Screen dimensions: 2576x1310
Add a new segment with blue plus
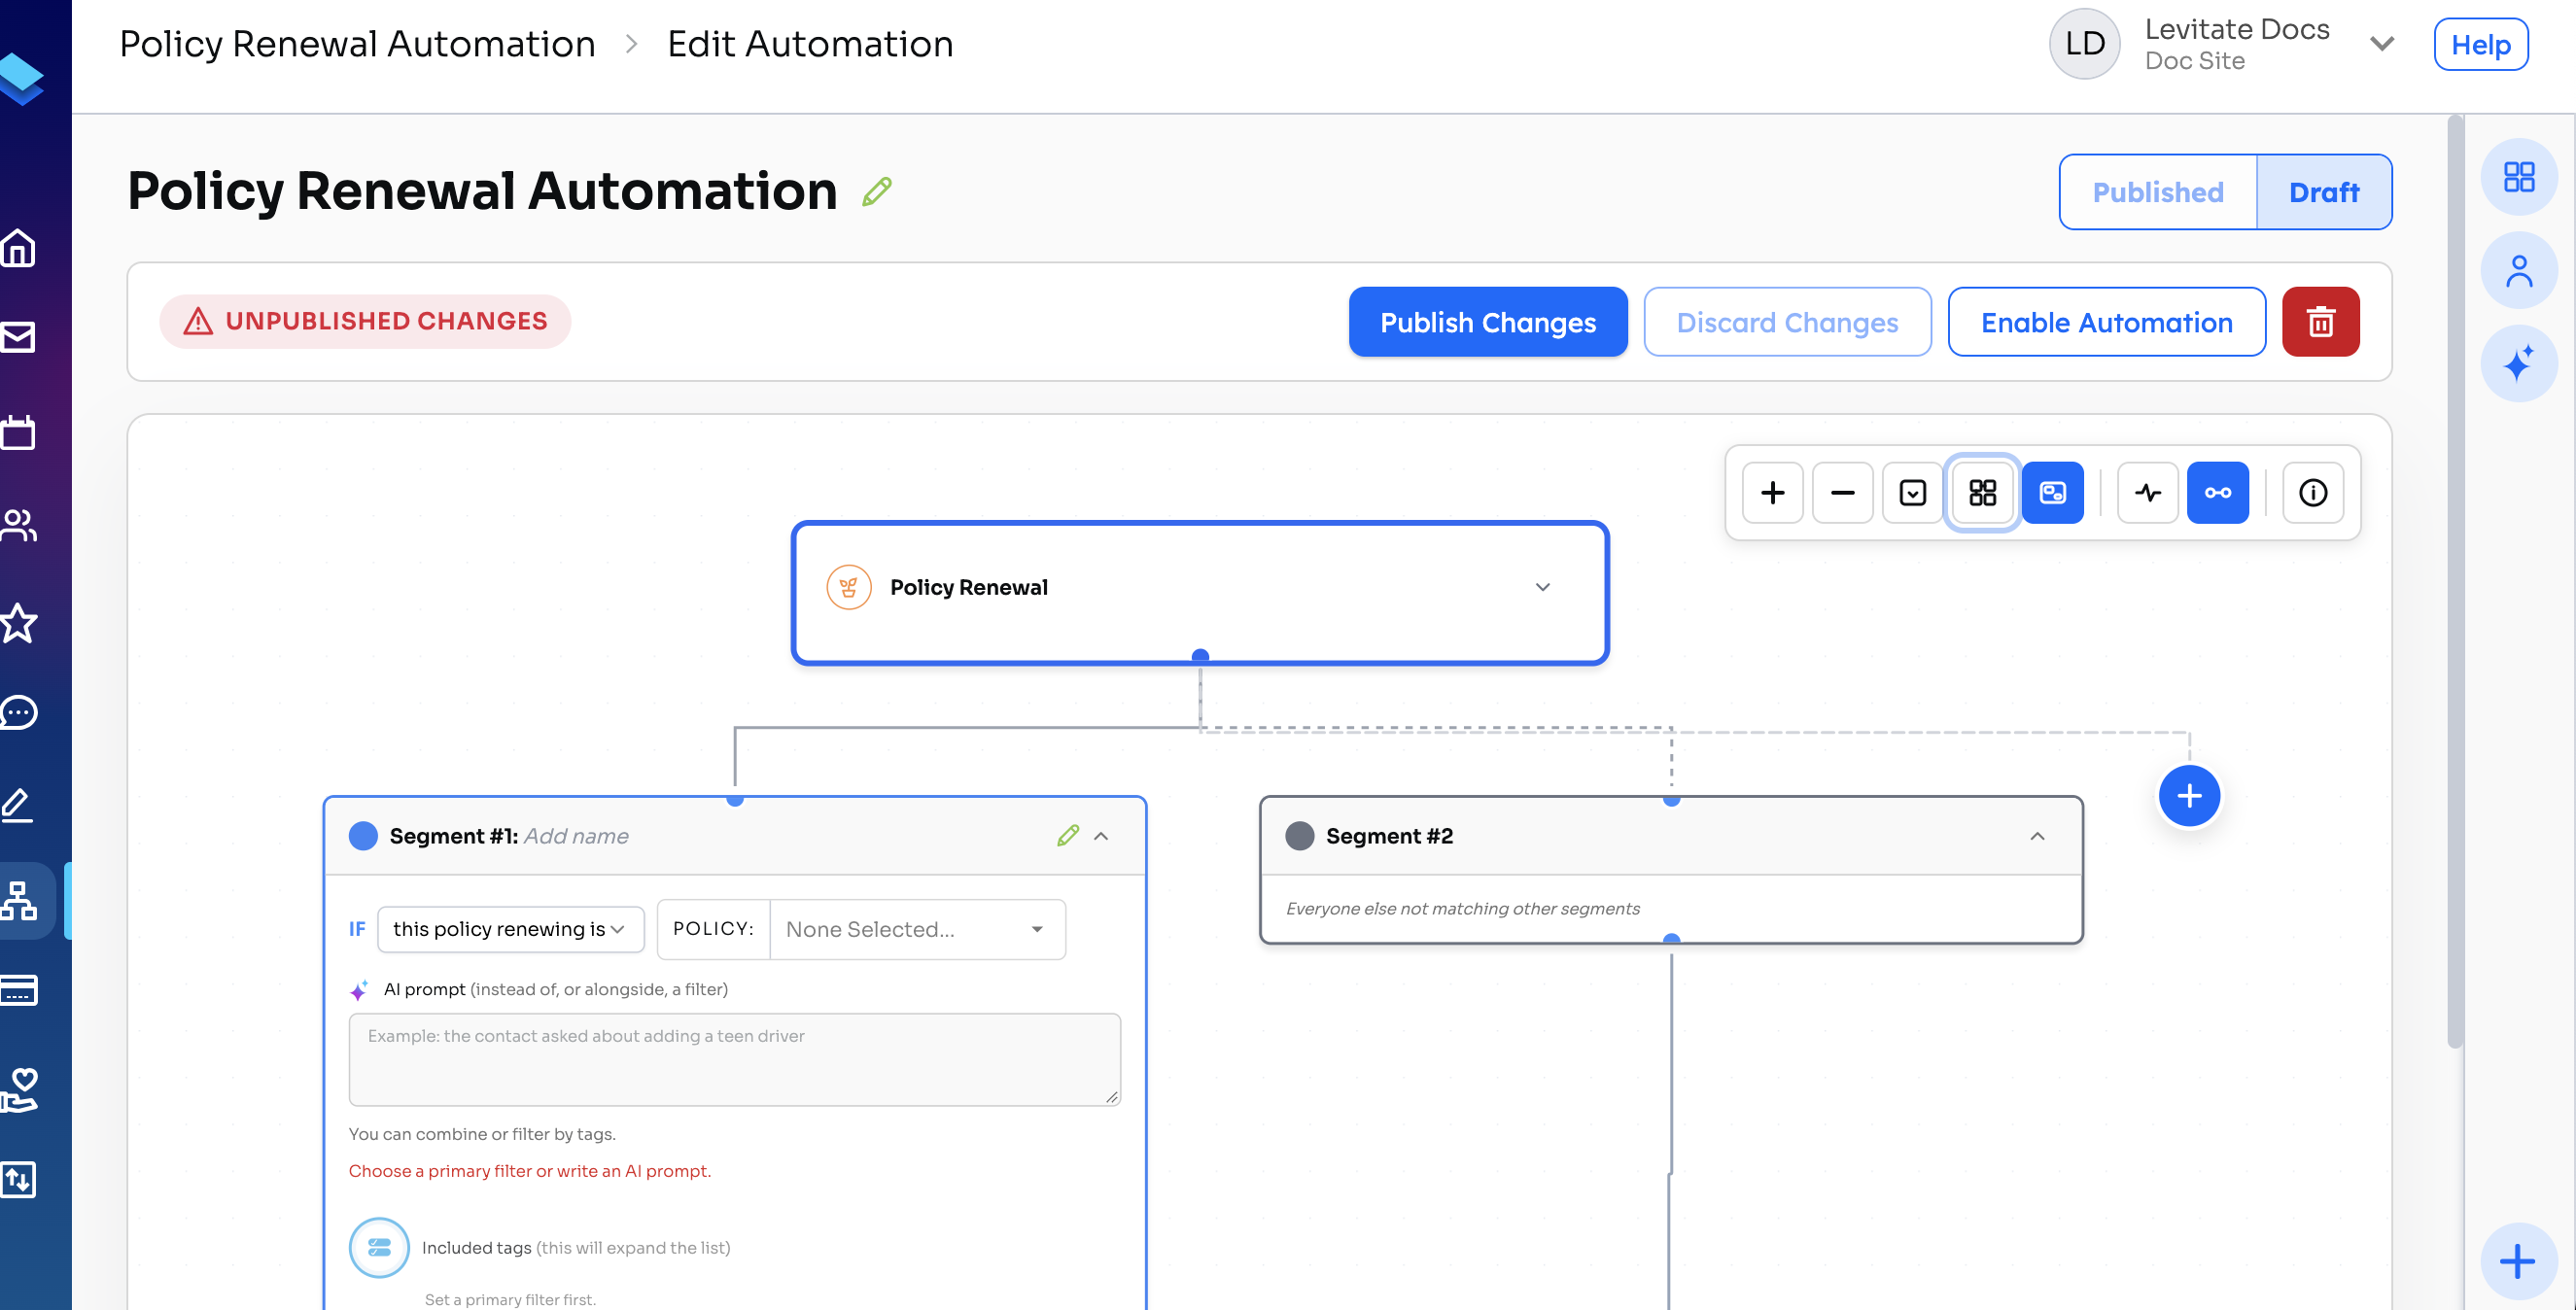pyautogui.click(x=2189, y=796)
